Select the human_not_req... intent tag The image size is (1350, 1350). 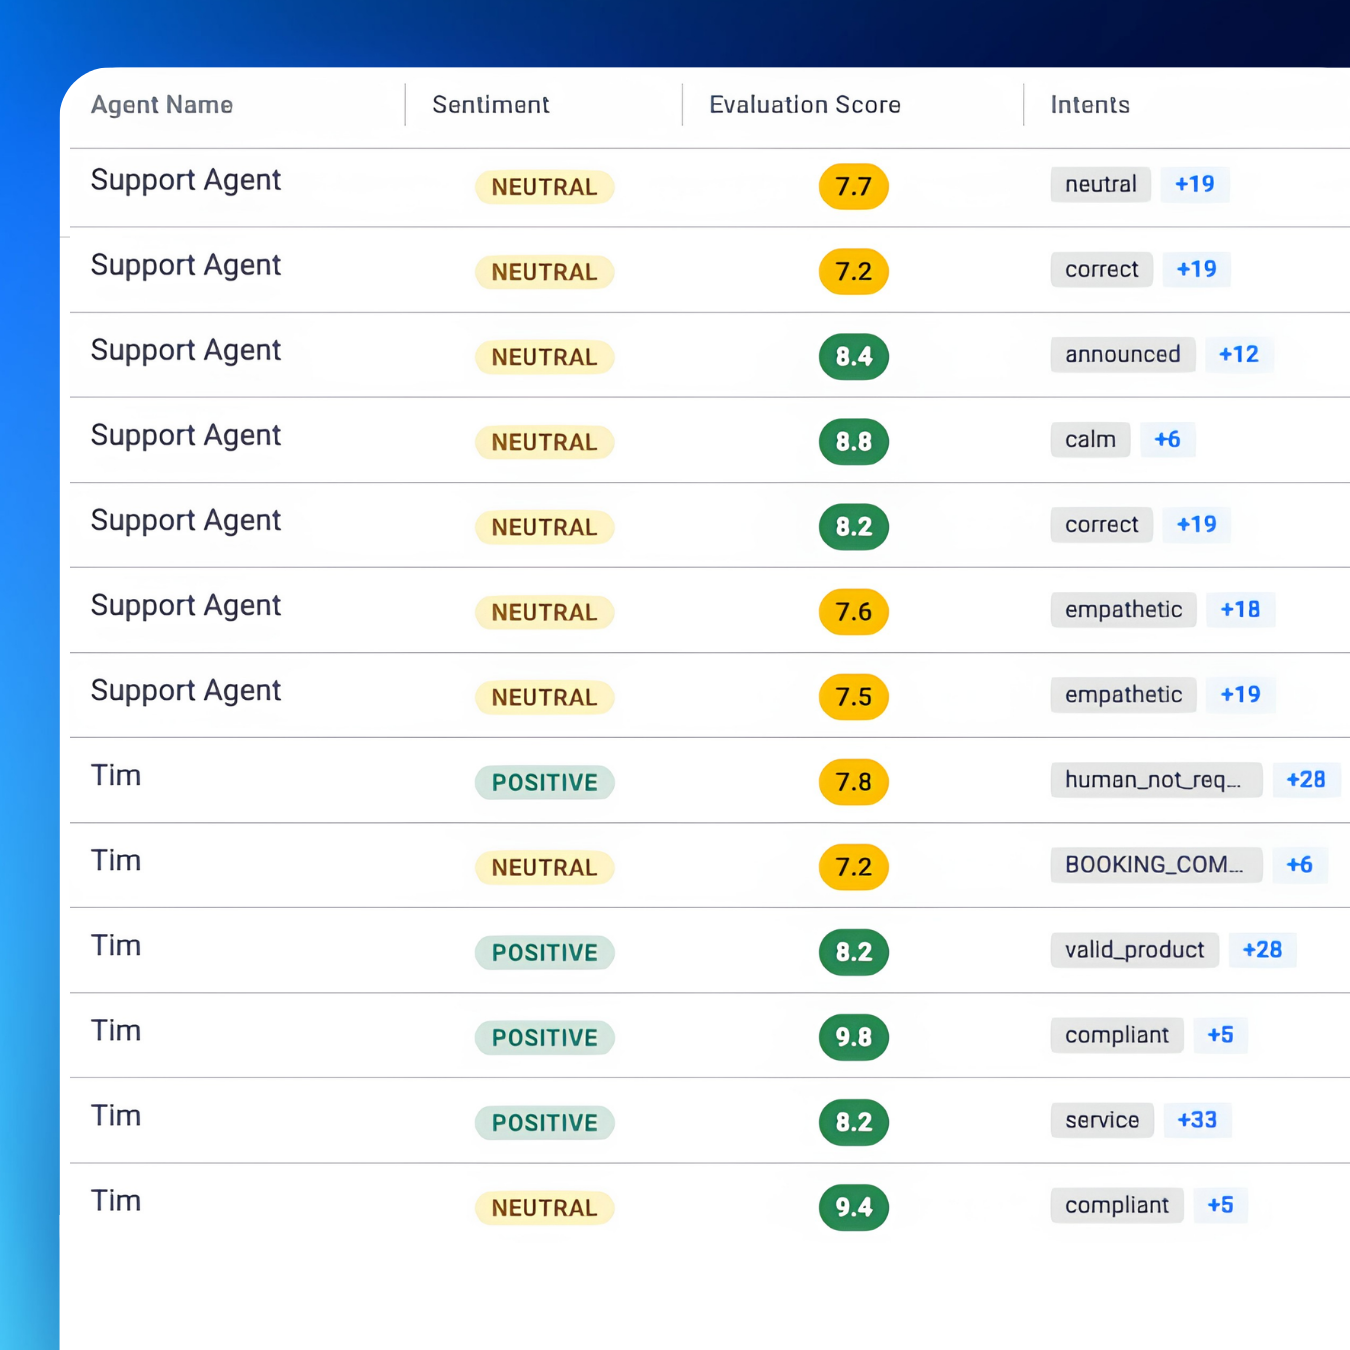[1156, 780]
